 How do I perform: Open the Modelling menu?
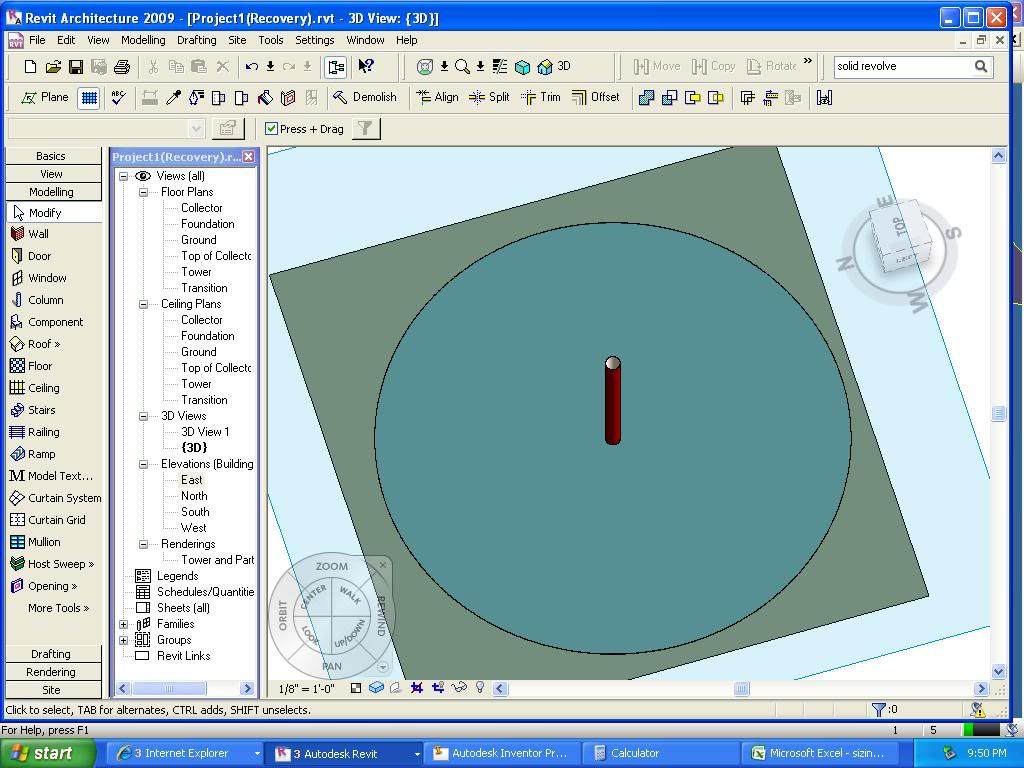(x=143, y=40)
